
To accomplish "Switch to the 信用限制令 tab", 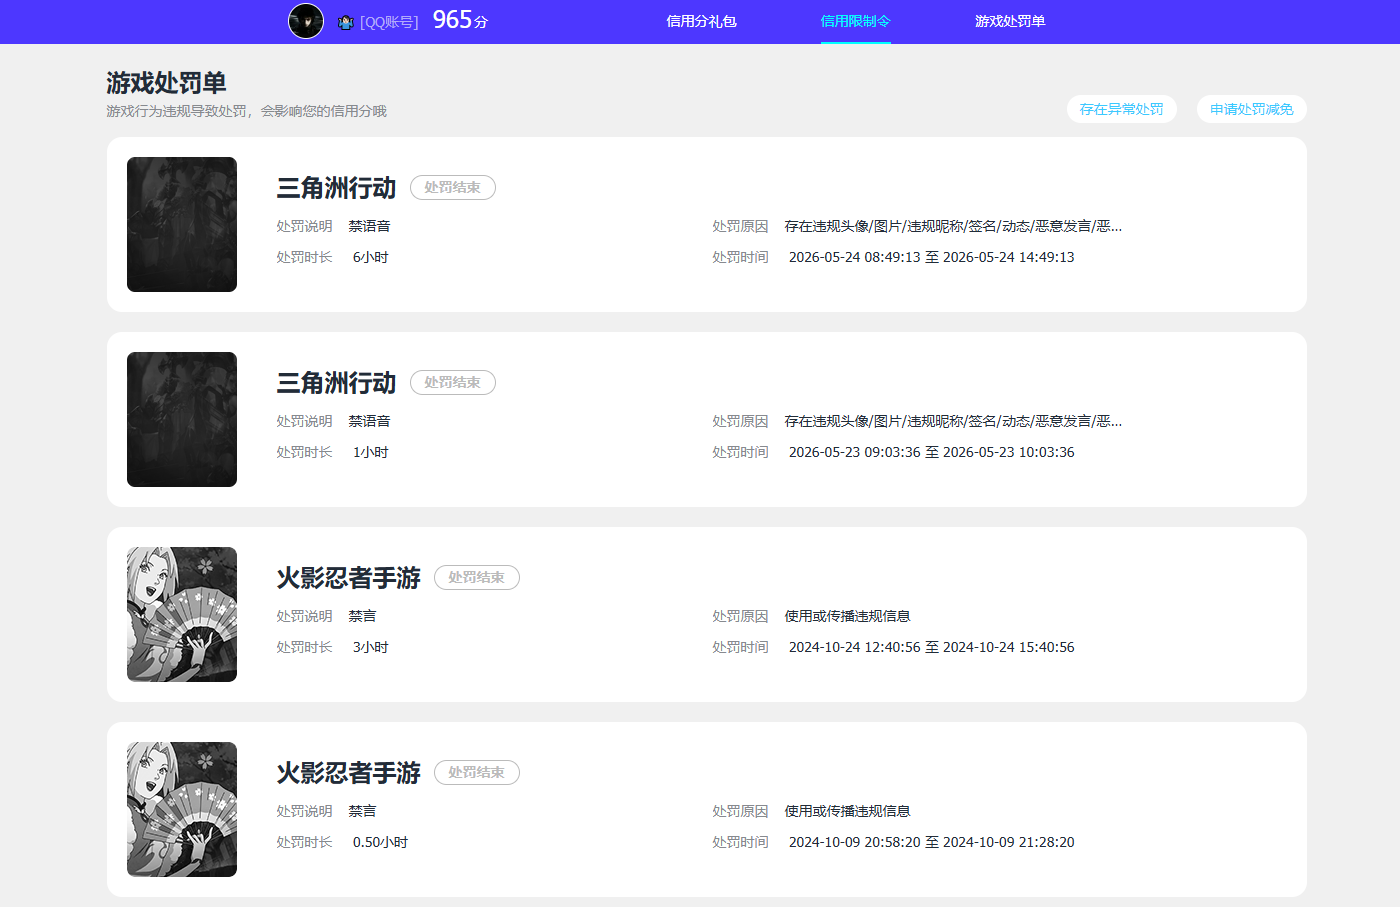I will pyautogui.click(x=856, y=21).
